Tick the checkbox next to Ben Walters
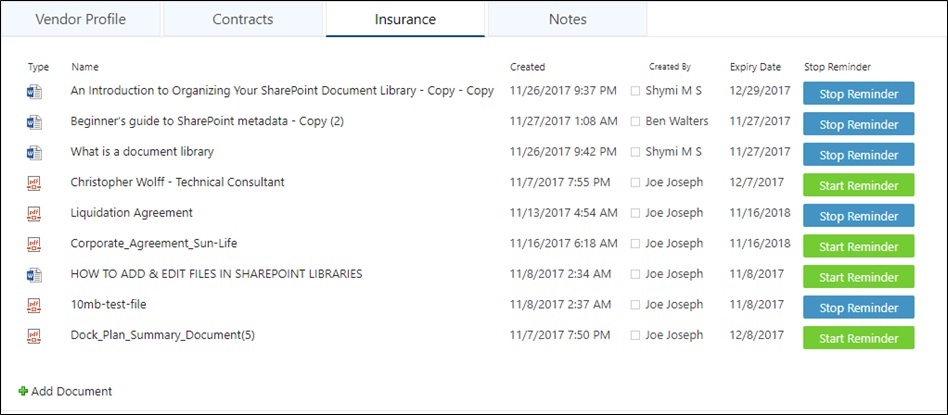This screenshot has width=948, height=415. (x=635, y=122)
